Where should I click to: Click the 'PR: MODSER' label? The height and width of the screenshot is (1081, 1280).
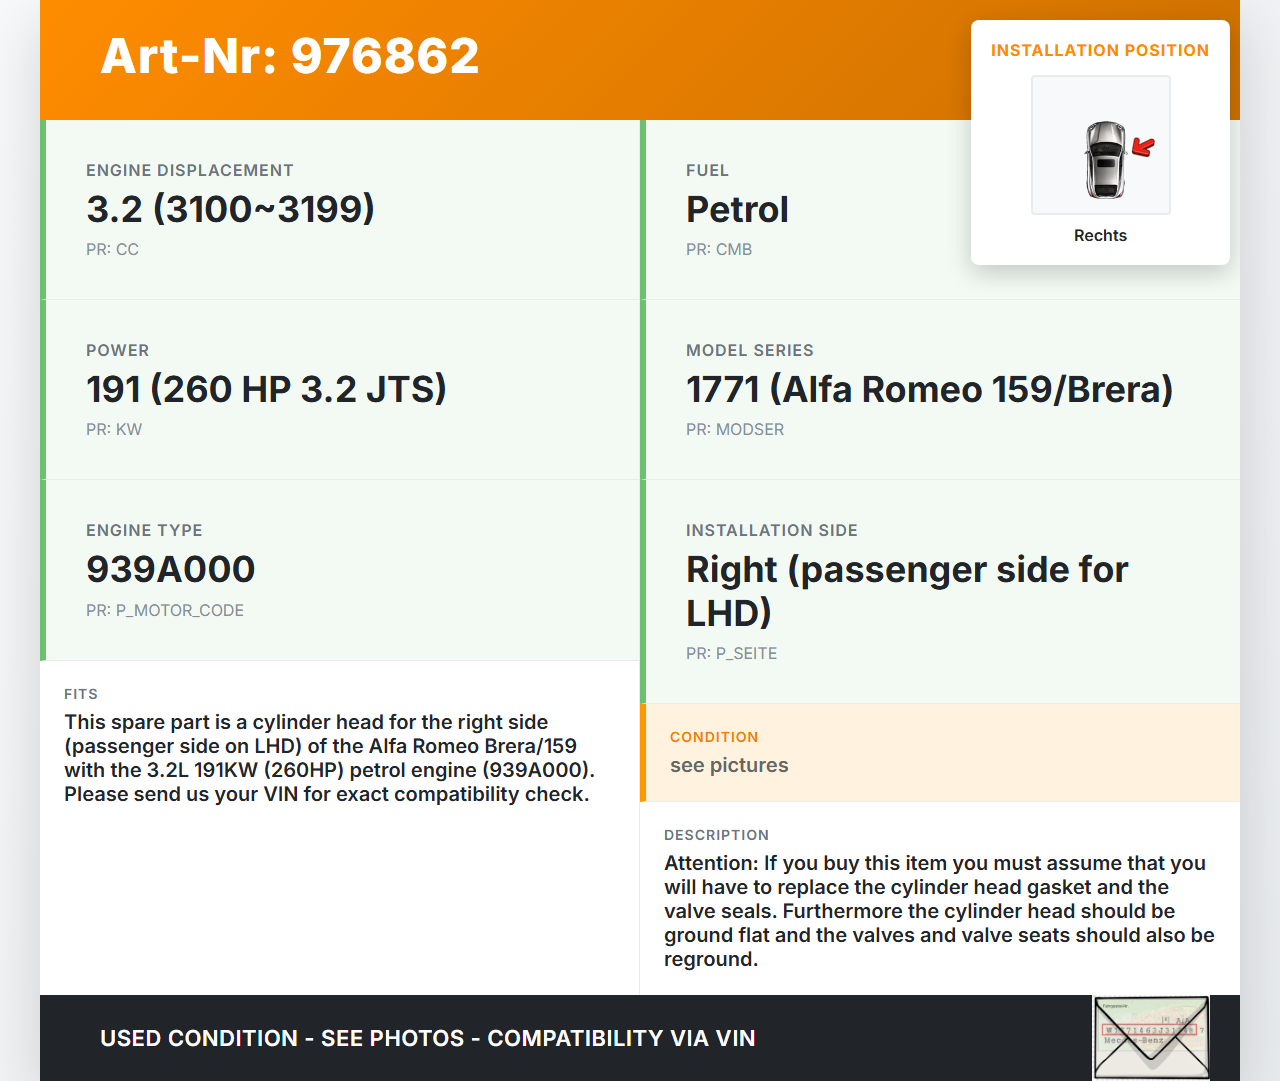pos(735,429)
